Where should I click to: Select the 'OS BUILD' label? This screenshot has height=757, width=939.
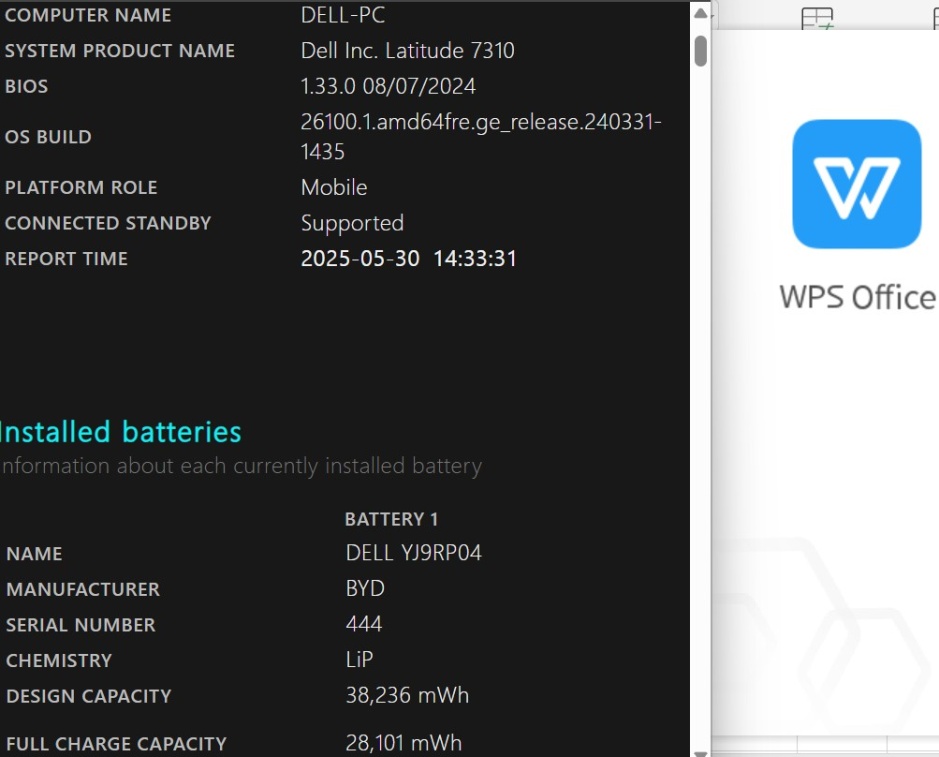click(48, 137)
